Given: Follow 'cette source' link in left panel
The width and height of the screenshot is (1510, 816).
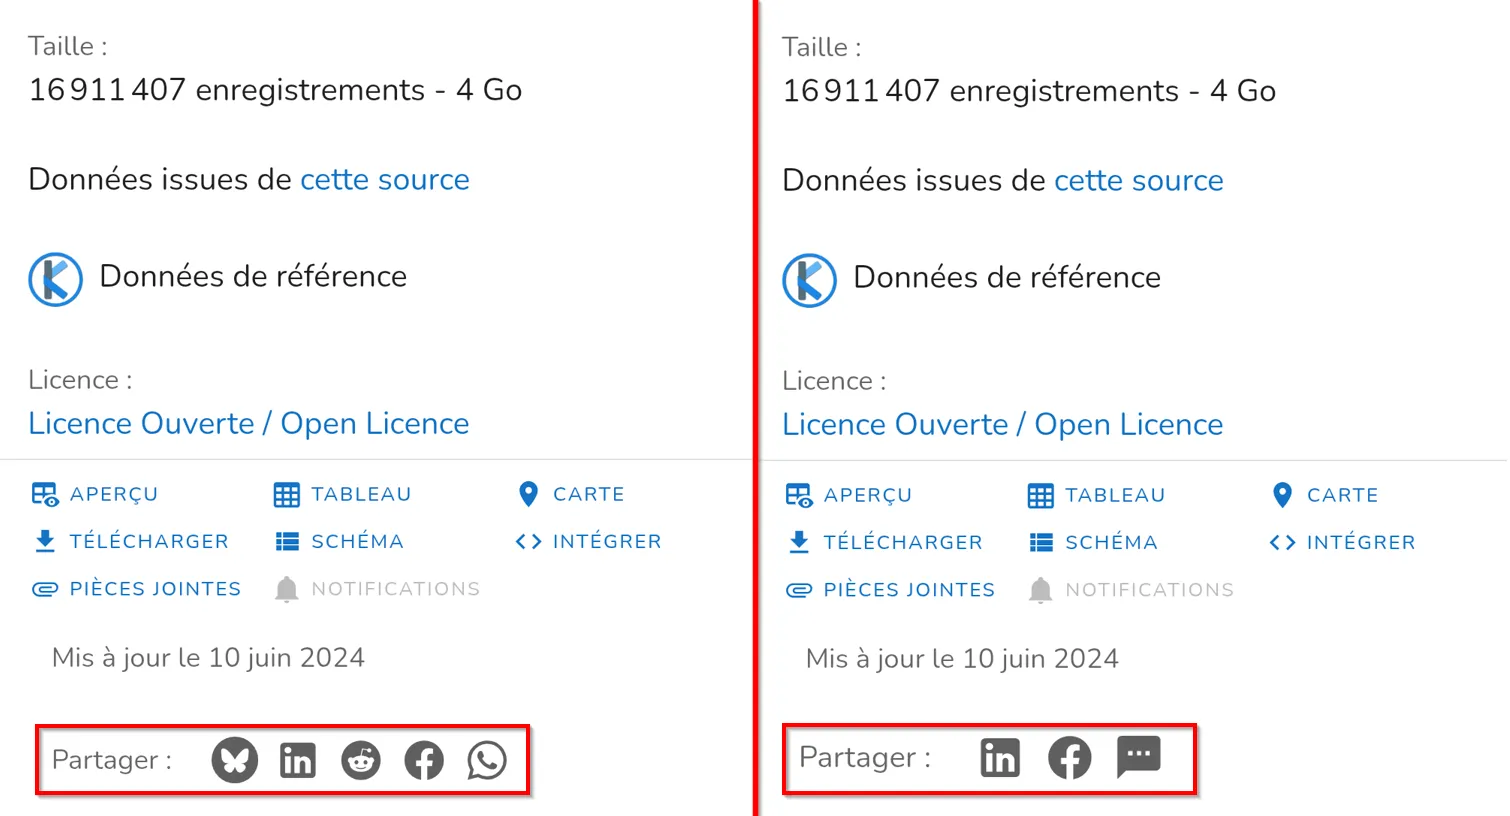Looking at the screenshot, I should (x=385, y=179).
